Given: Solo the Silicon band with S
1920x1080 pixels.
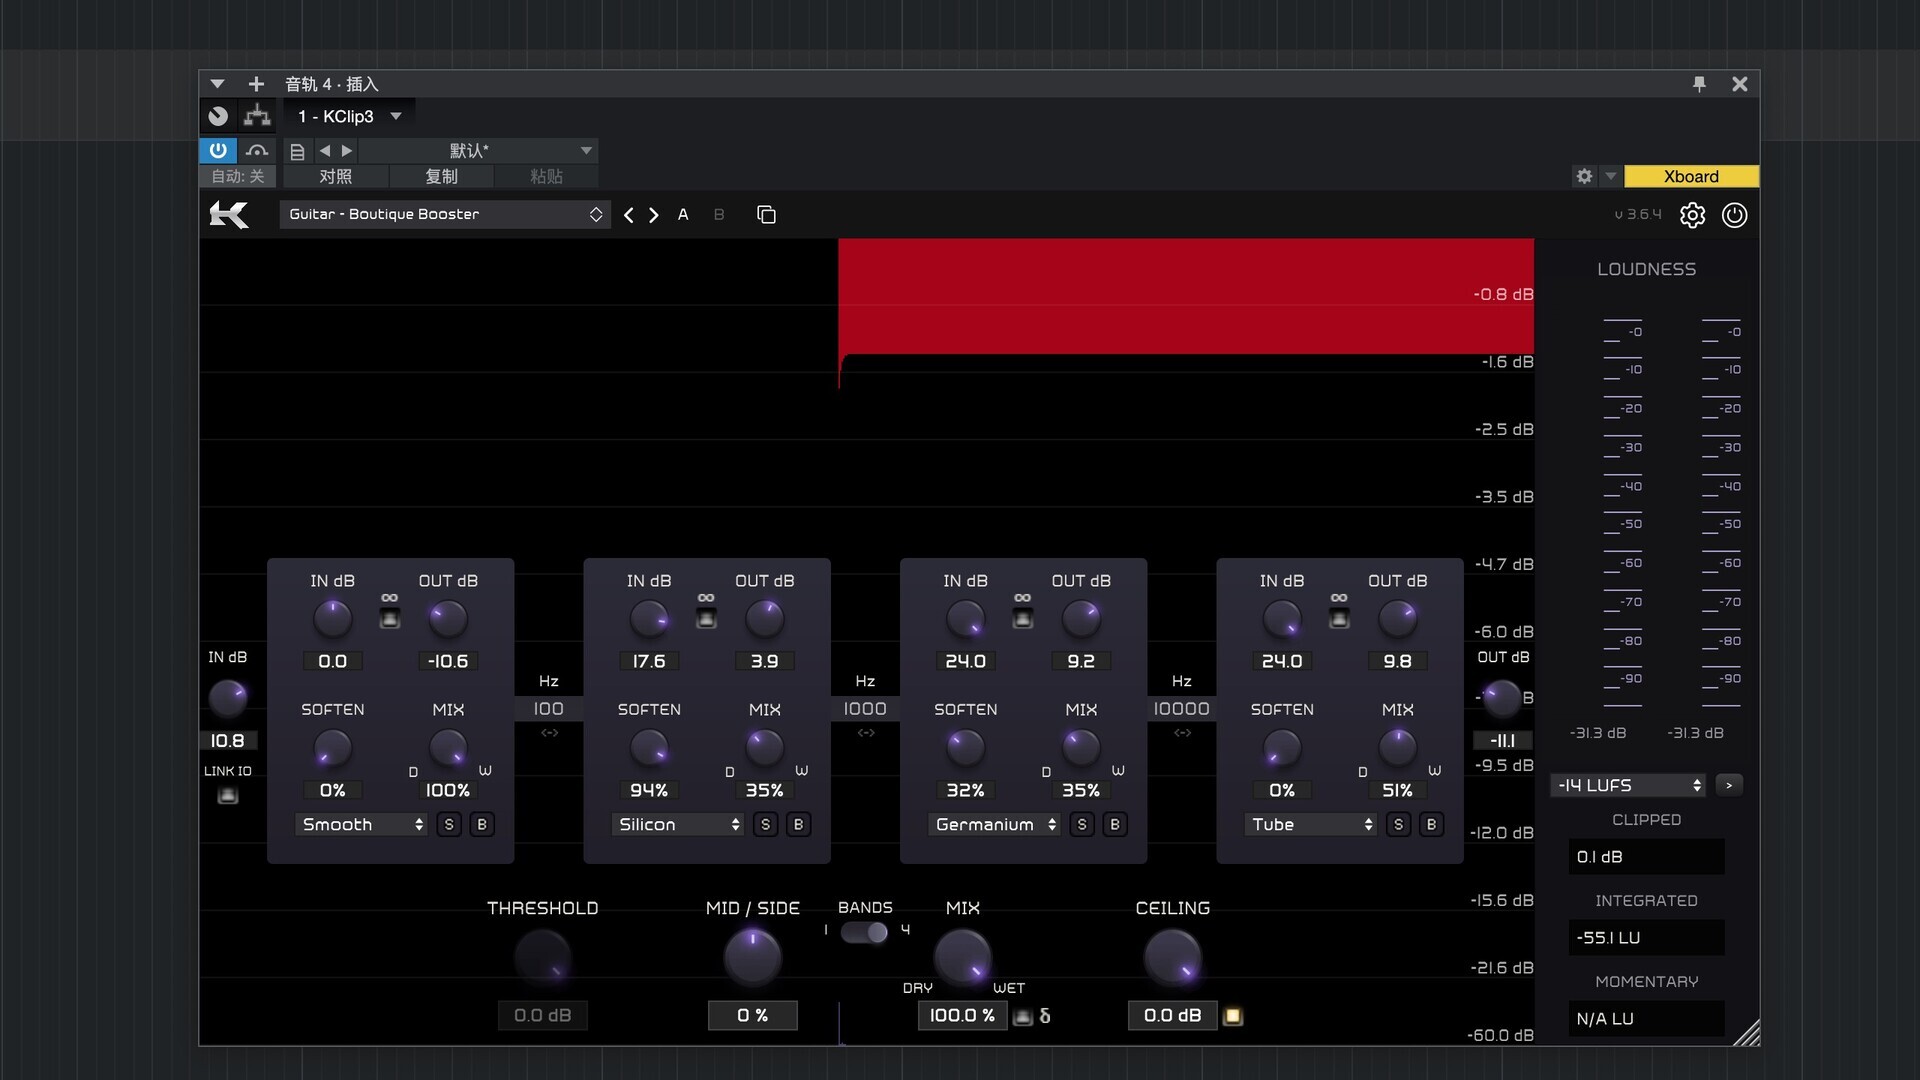Looking at the screenshot, I should tap(765, 824).
